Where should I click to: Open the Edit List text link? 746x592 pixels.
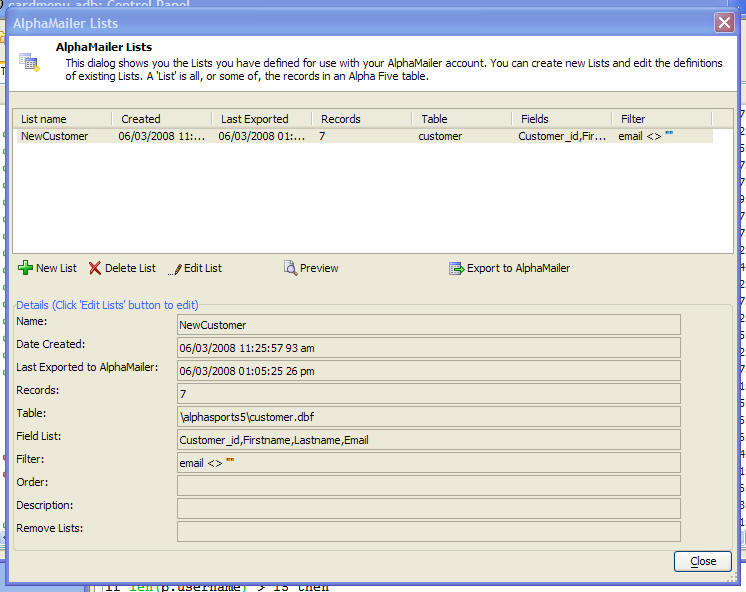(x=203, y=268)
